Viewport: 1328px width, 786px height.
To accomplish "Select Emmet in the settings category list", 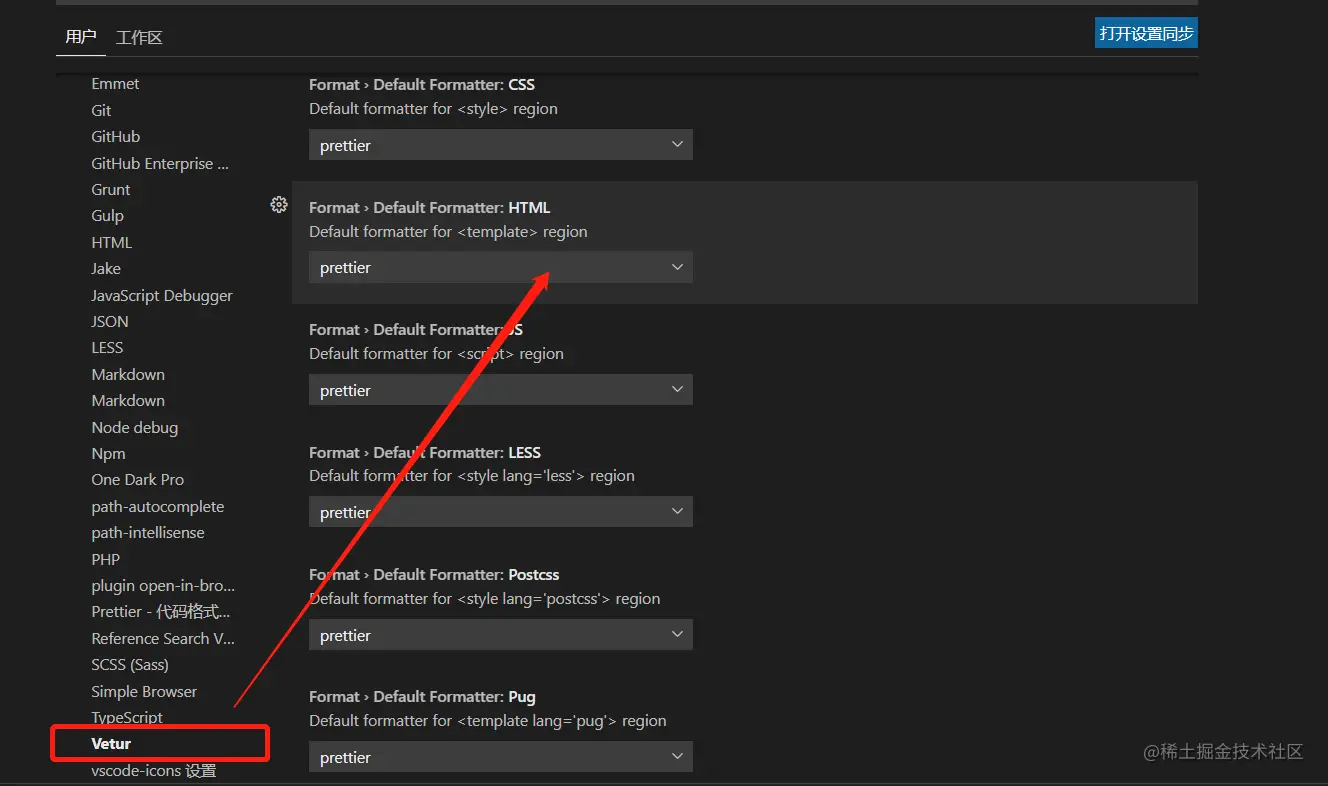I will coord(115,84).
